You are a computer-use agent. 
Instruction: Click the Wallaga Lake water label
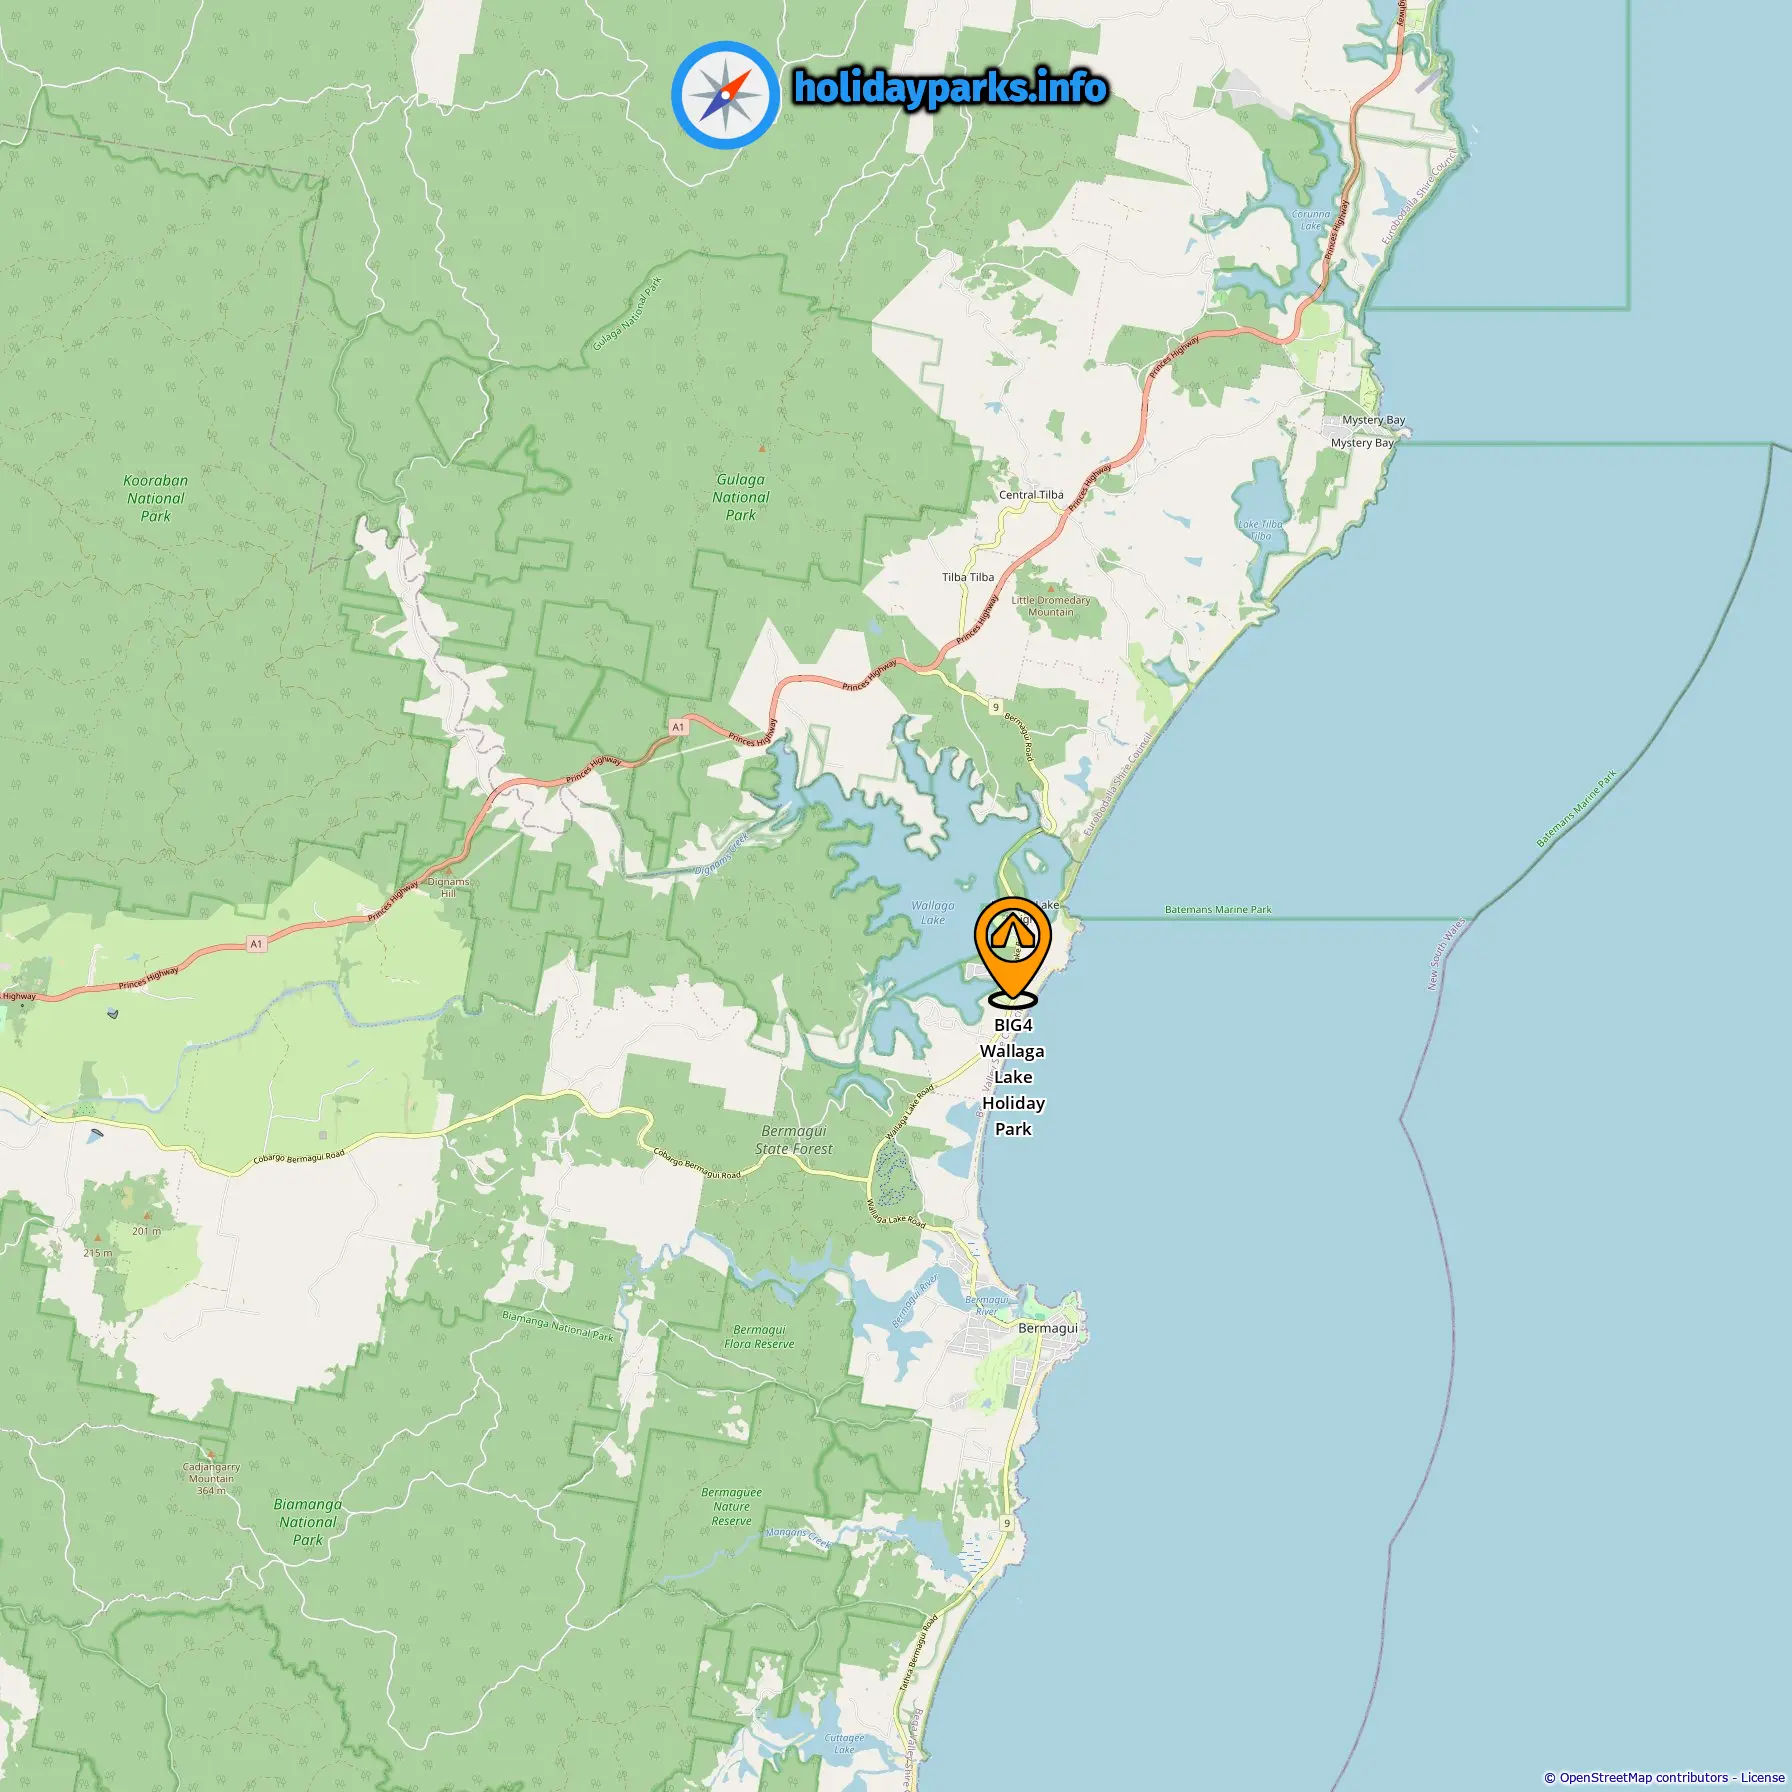(932, 912)
